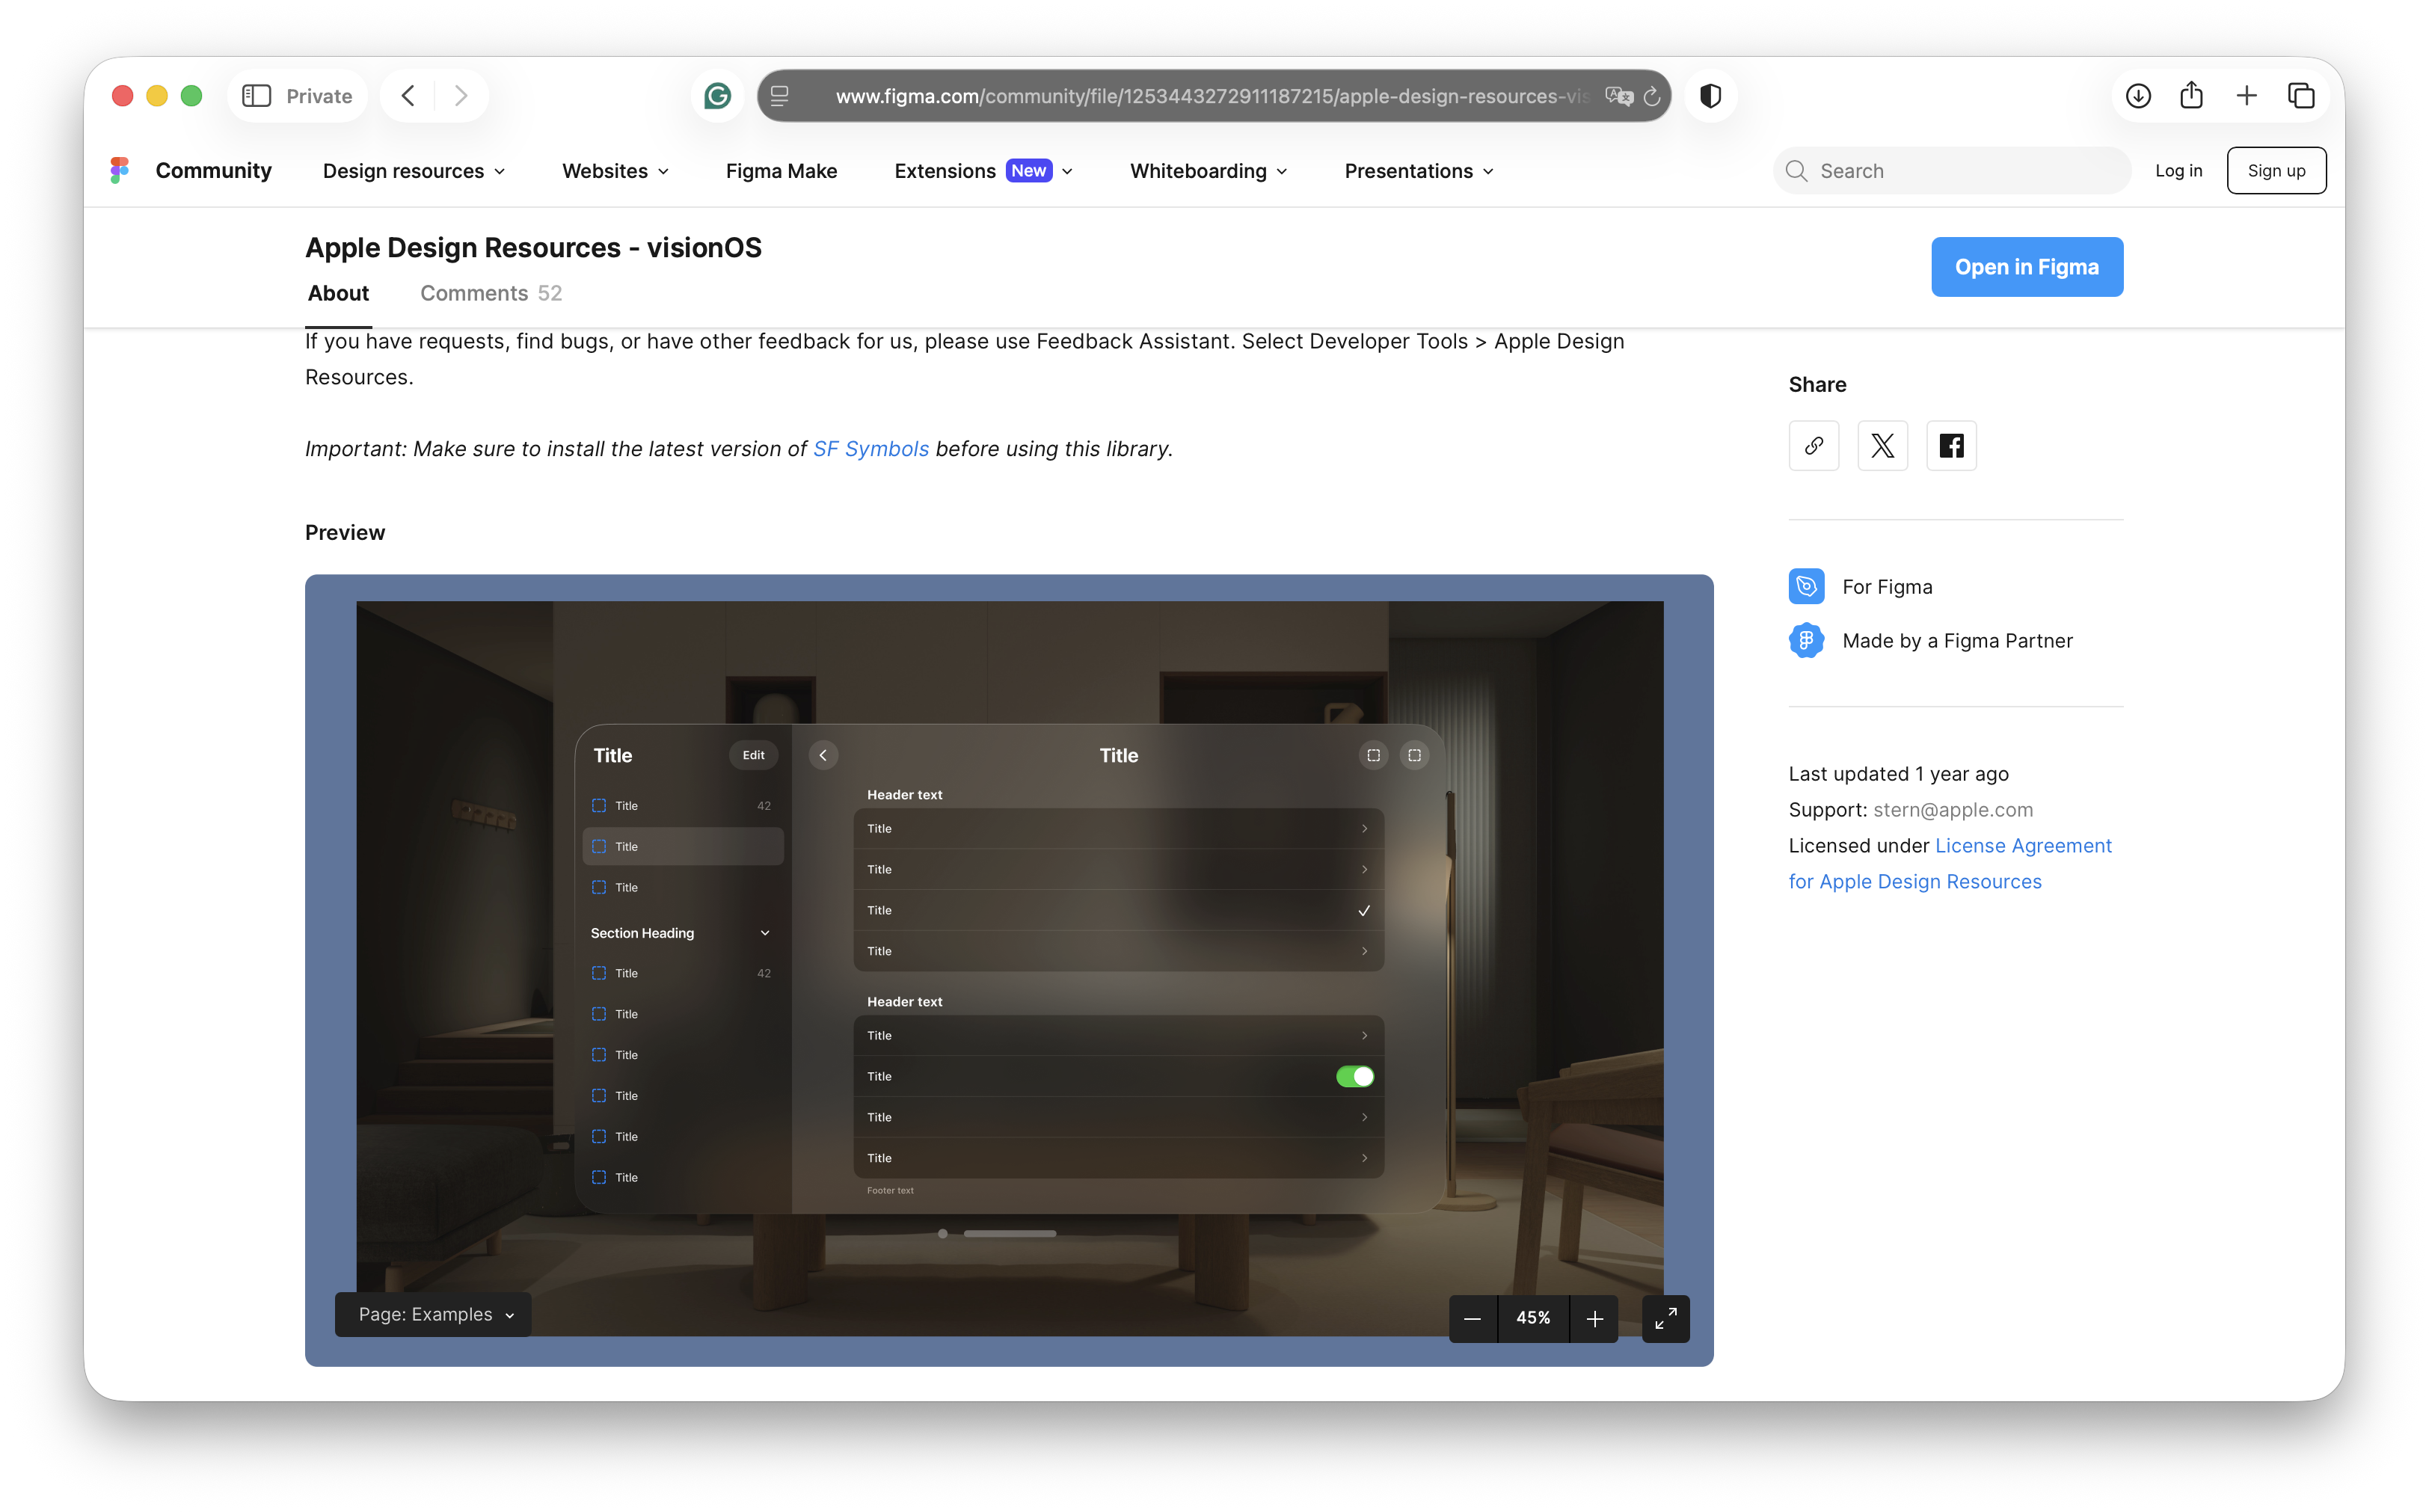The width and height of the screenshot is (2429, 1512).
Task: Go to Community home
Action: coord(214,171)
